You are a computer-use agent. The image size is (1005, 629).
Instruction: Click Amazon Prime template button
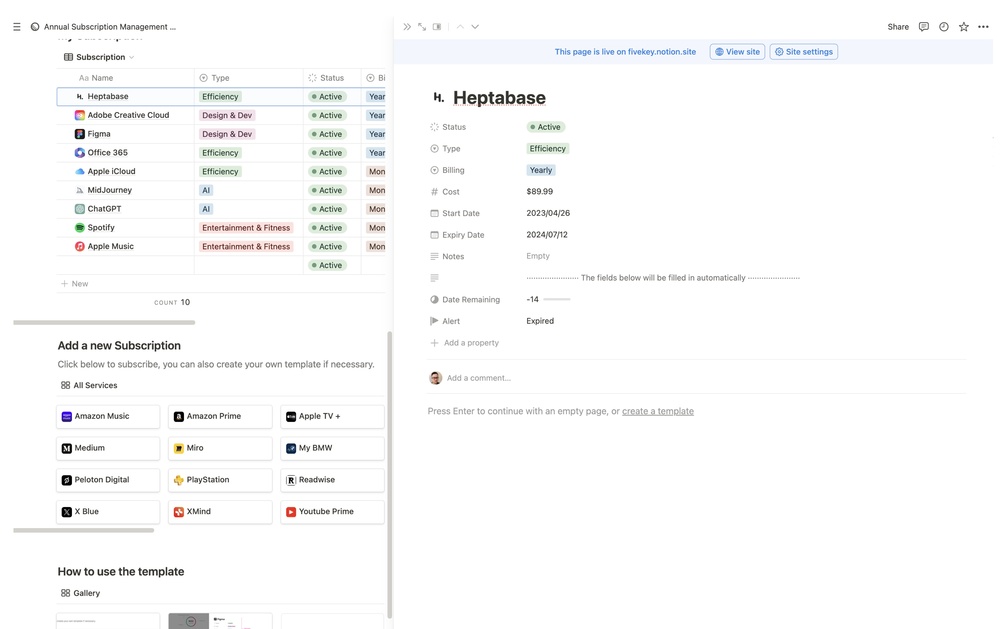(220, 416)
